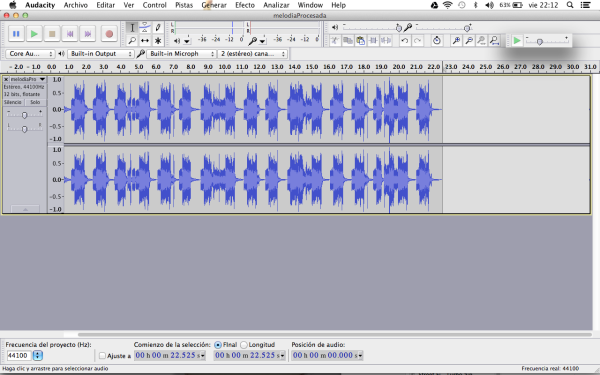Open the selection end time format dropdown
The image size is (600, 375).
click(282, 355)
